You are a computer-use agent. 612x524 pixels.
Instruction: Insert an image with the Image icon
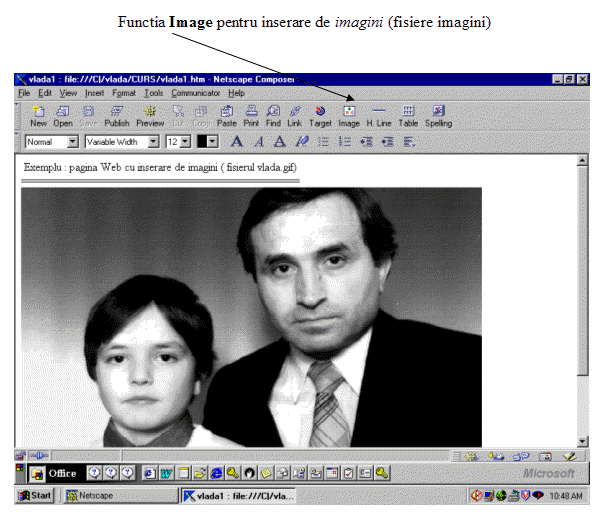coord(349,115)
